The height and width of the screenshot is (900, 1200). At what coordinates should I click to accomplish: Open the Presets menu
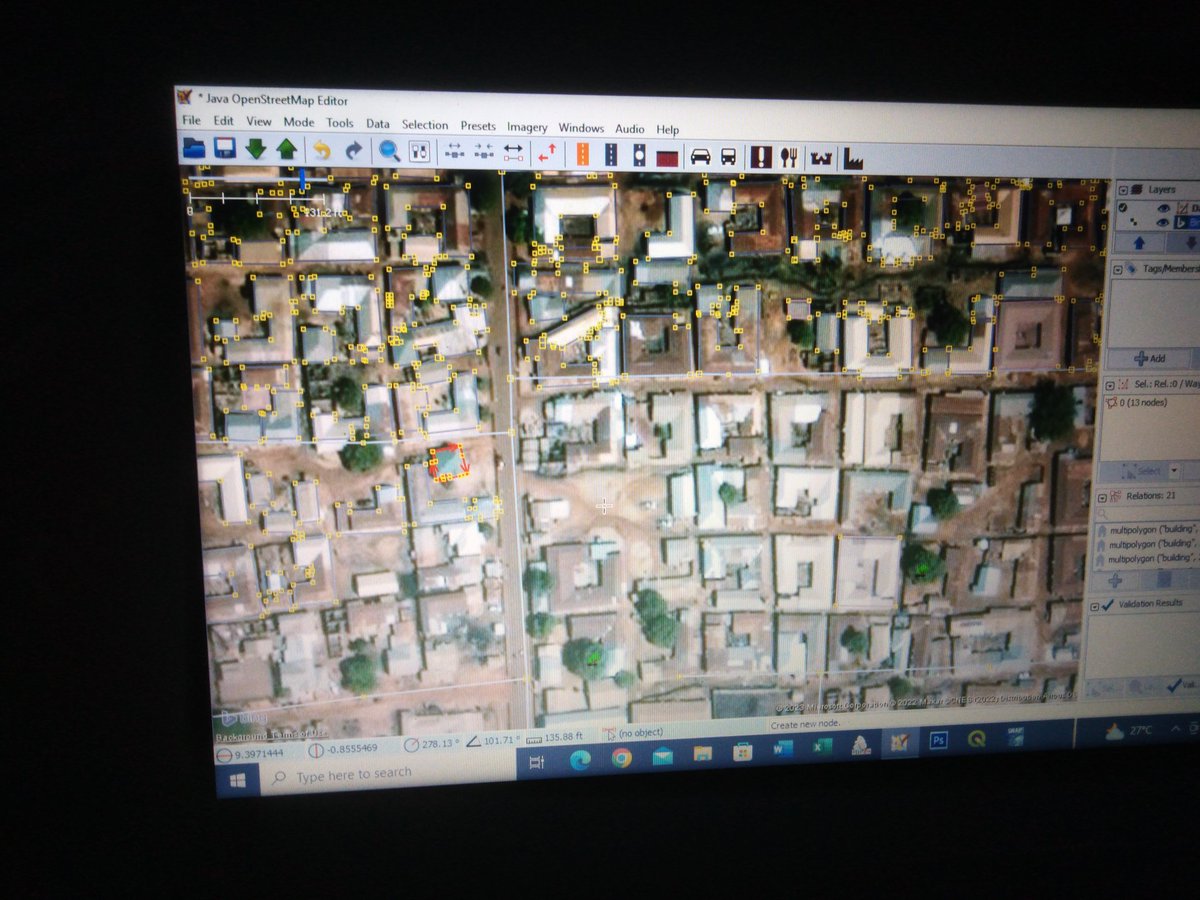pyautogui.click(x=478, y=126)
